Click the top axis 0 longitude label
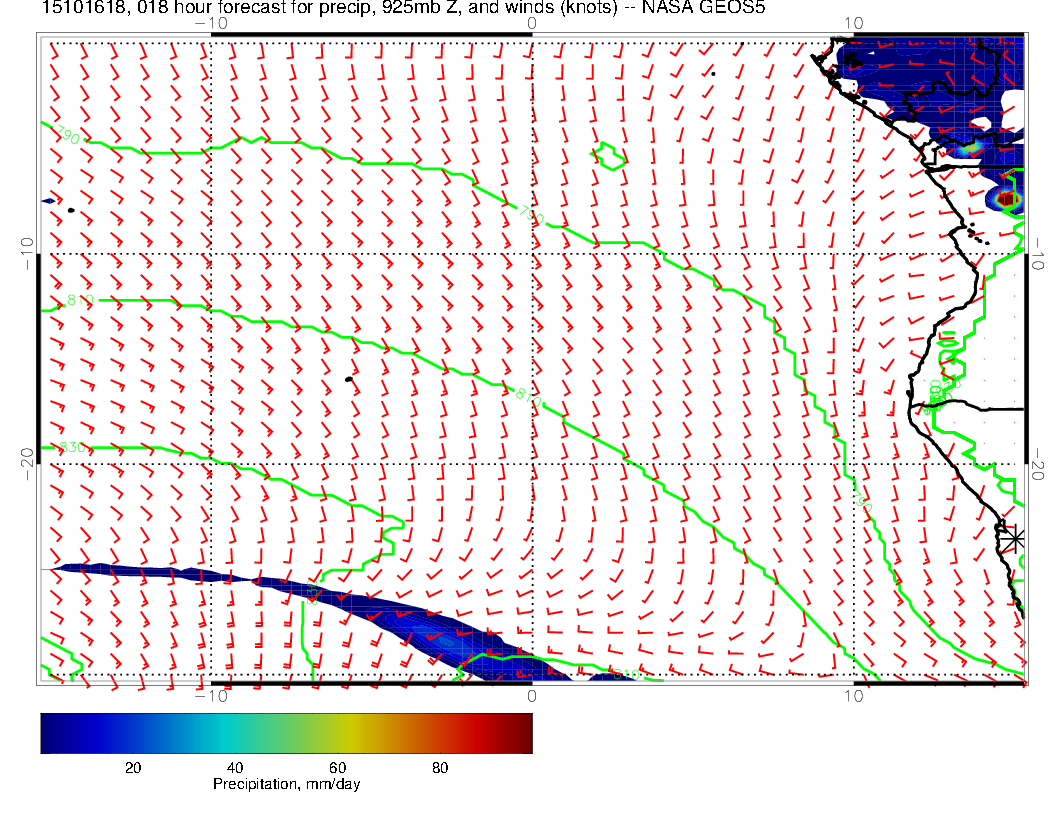This screenshot has width=1056, height=816. [531, 23]
